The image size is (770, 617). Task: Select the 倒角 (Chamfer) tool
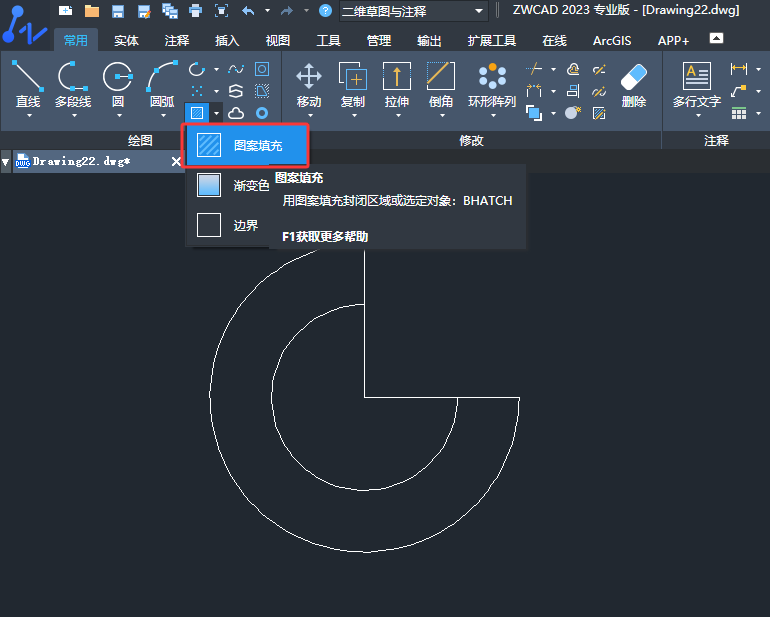coord(440,84)
